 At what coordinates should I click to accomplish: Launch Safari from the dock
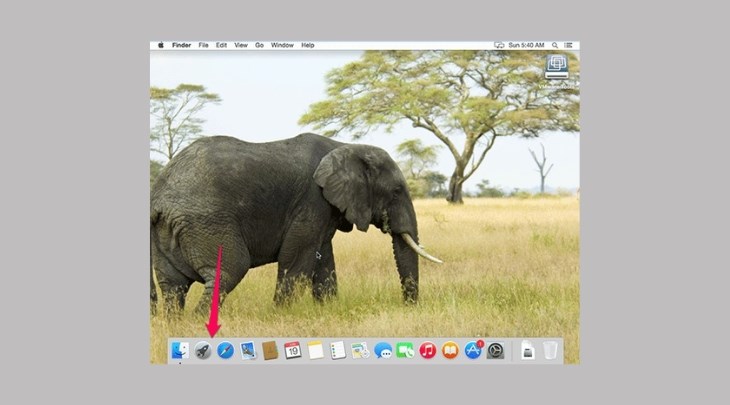pos(225,351)
